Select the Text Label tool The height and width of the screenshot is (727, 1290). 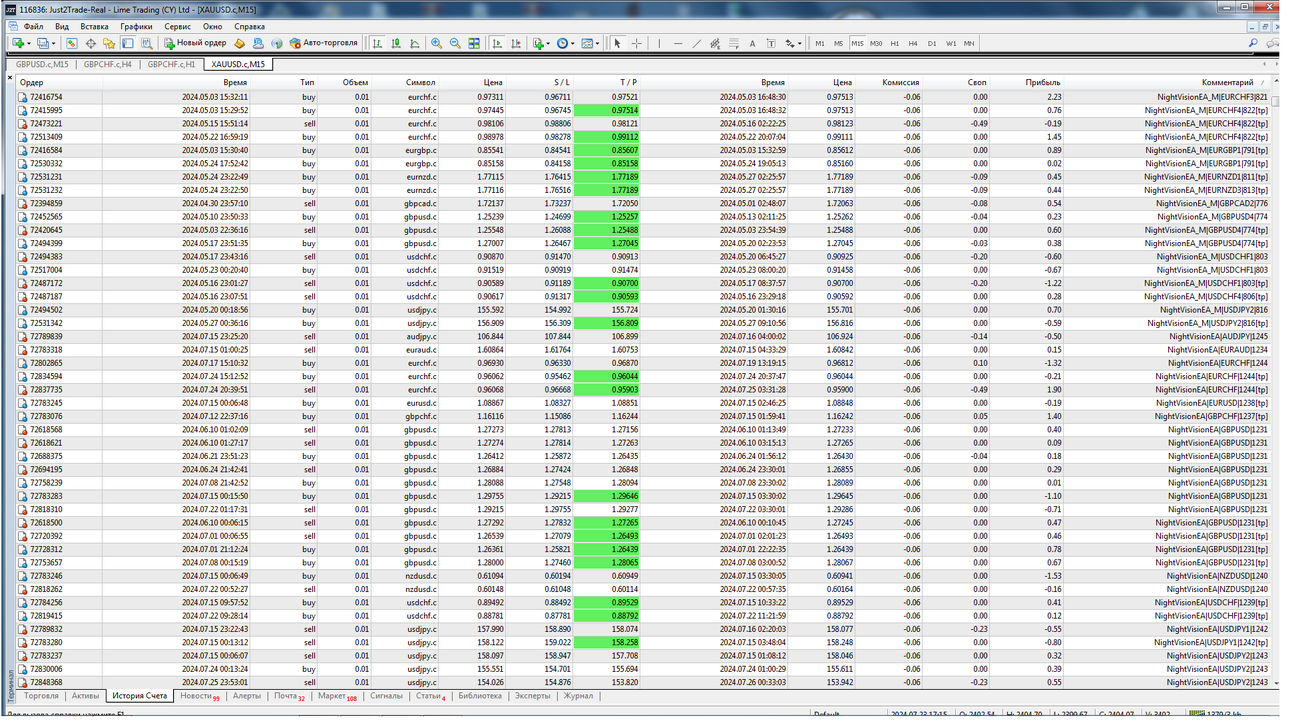tap(771, 43)
